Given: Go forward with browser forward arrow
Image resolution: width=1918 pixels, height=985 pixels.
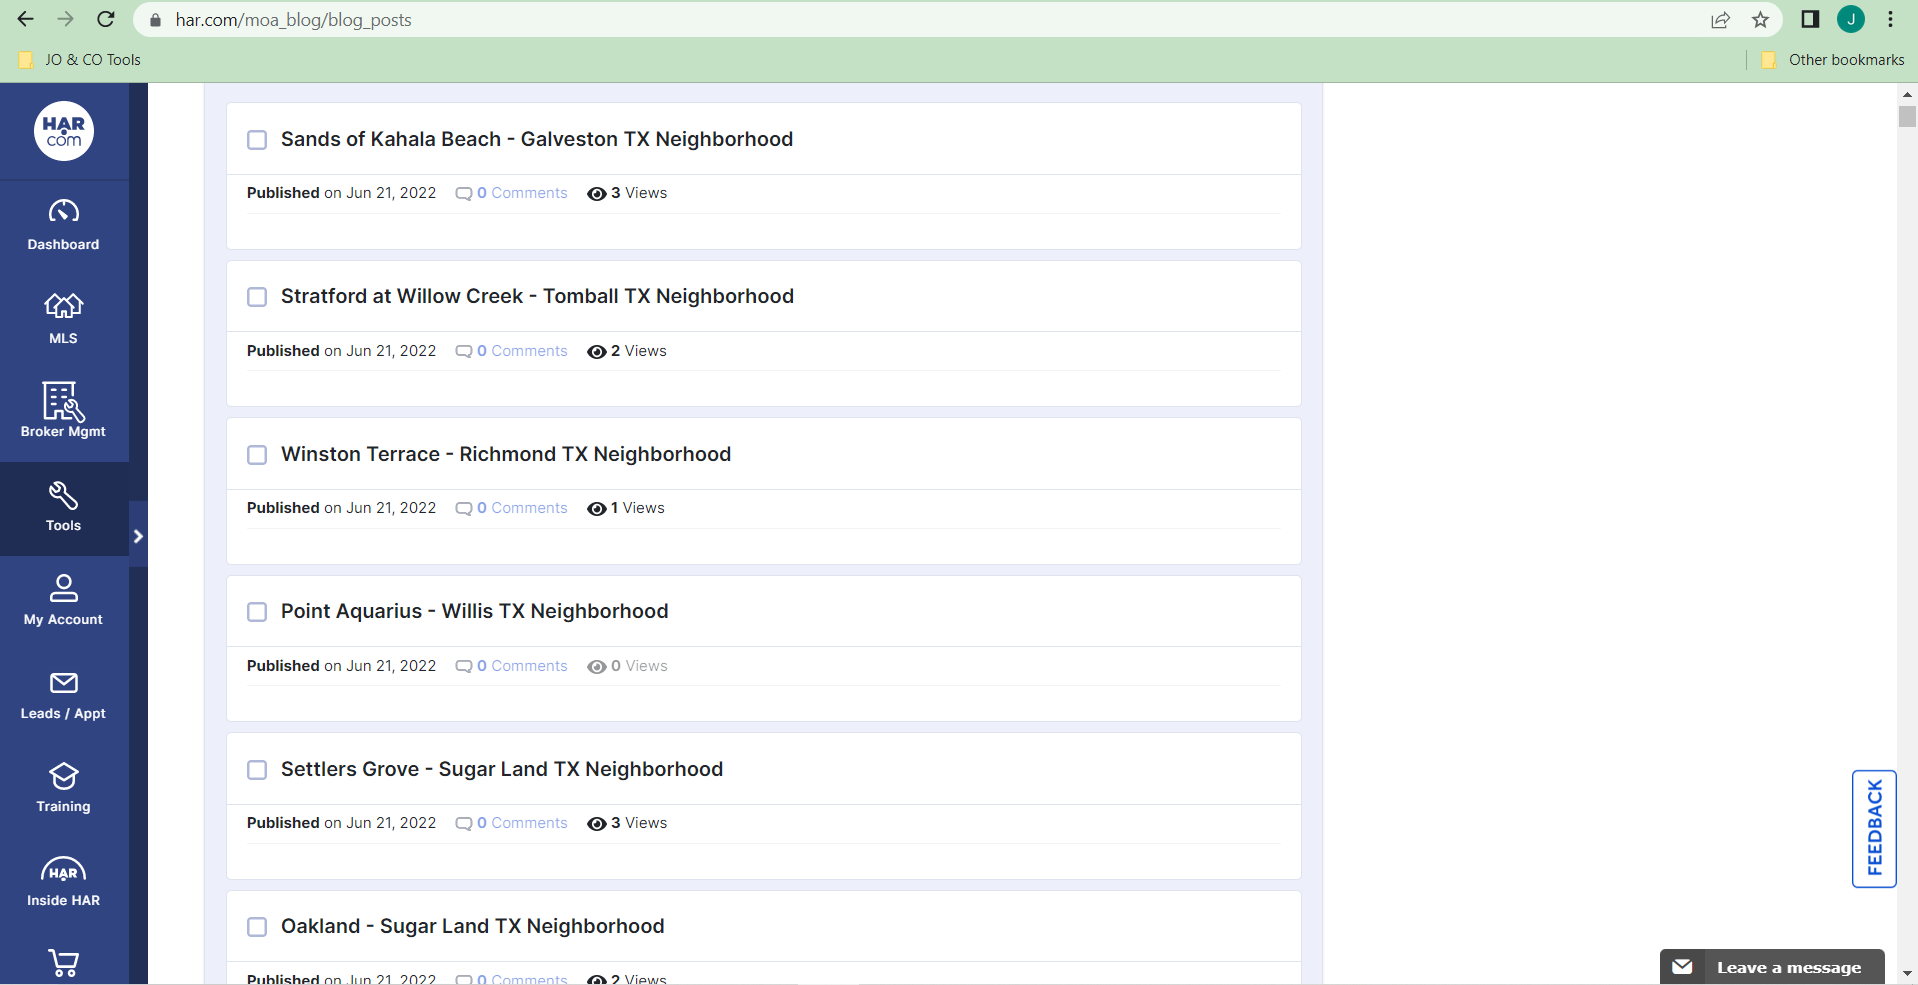Looking at the screenshot, I should (65, 19).
